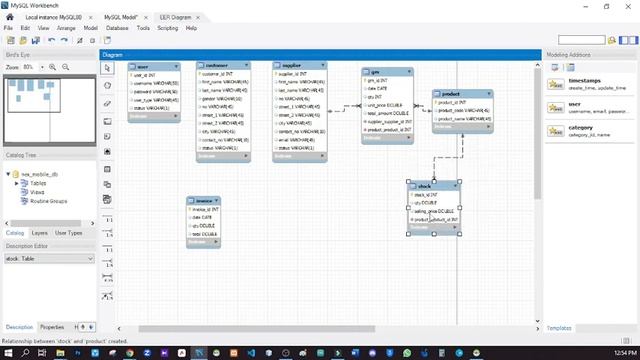The width and height of the screenshot is (640, 360).
Task: Click the toolbar search input field
Action: pos(582,40)
